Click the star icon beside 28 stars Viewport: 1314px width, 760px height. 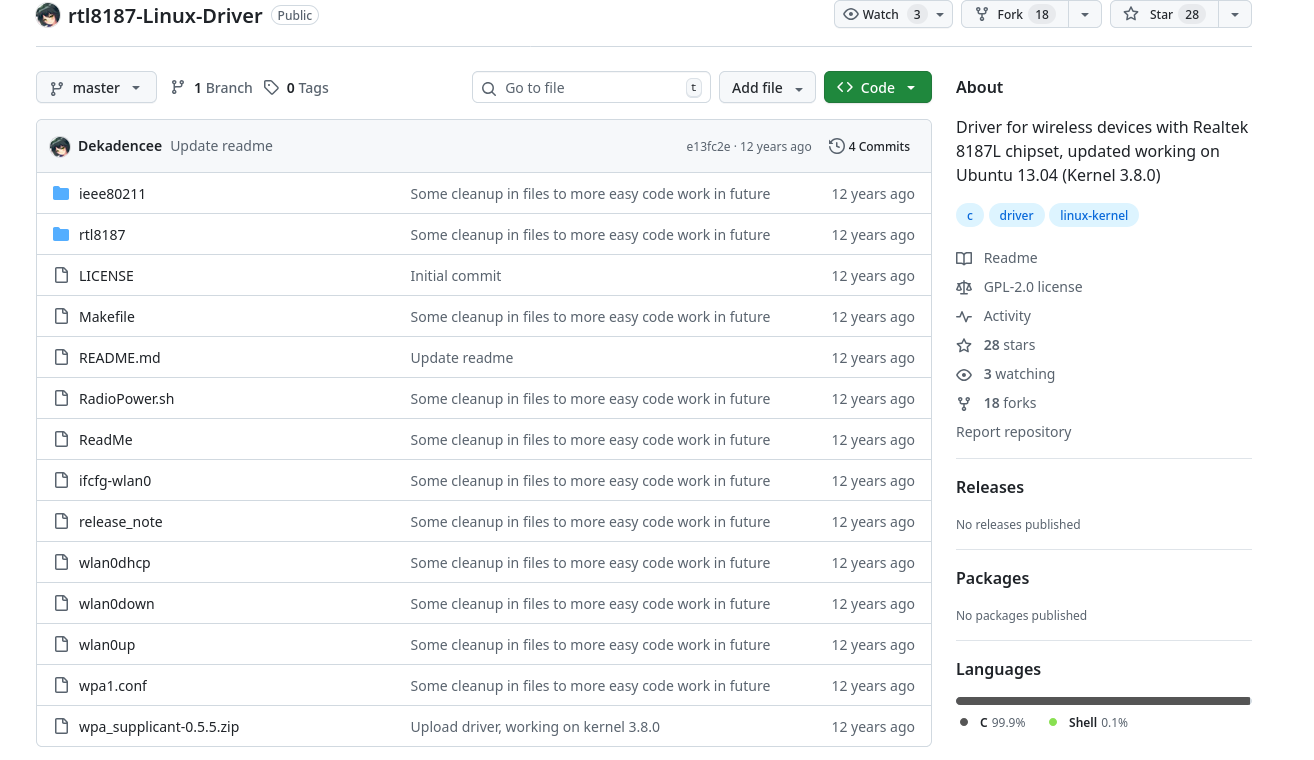coord(964,345)
